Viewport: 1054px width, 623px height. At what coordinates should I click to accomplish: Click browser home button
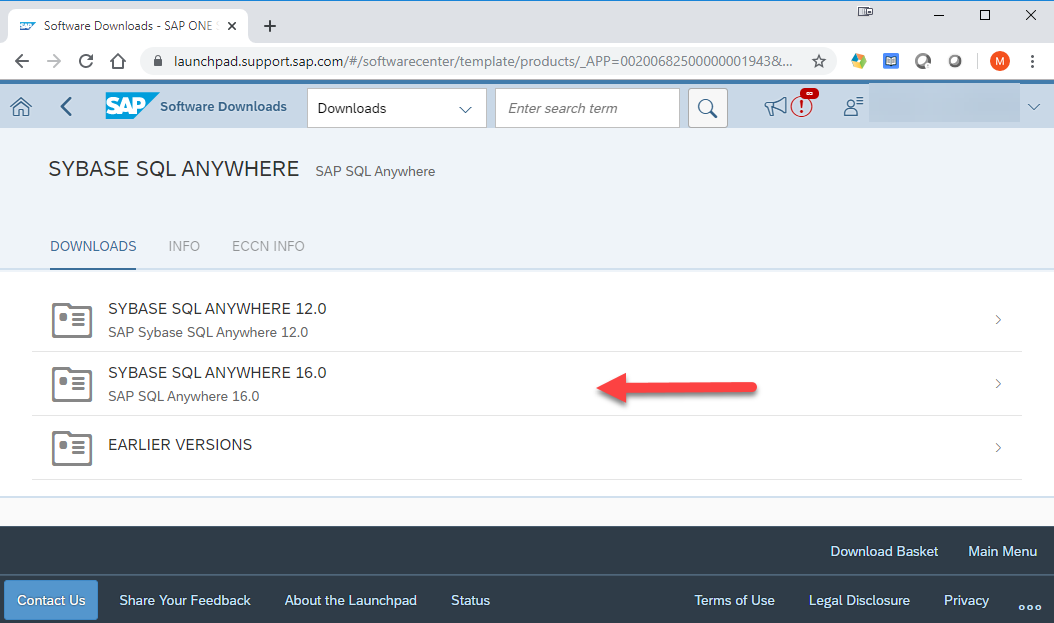(118, 61)
